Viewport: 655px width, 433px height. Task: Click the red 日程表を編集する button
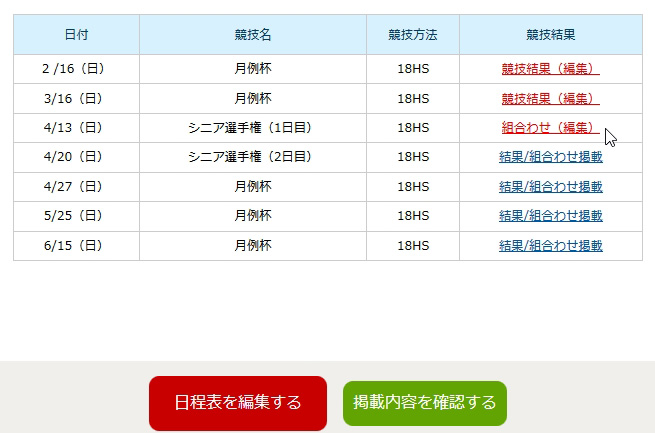(238, 403)
